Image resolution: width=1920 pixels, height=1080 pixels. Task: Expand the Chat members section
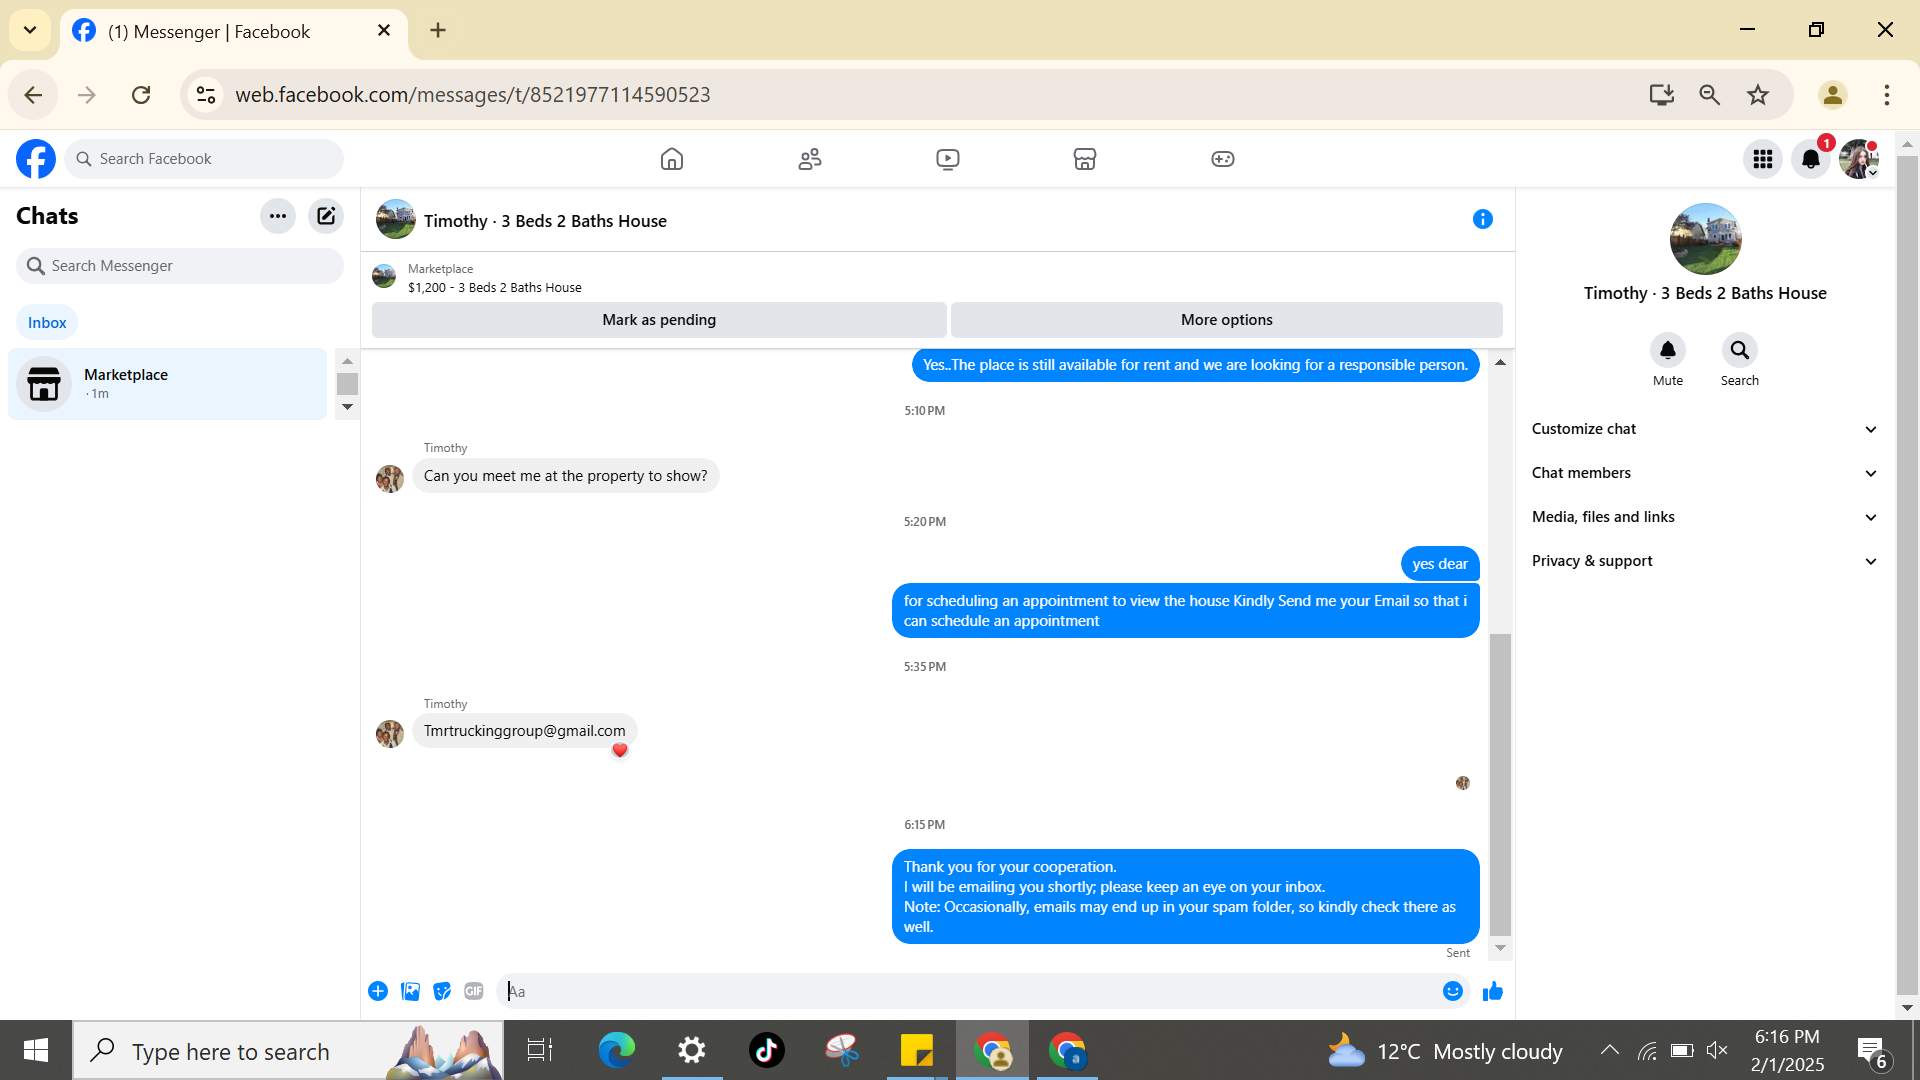tap(1704, 473)
